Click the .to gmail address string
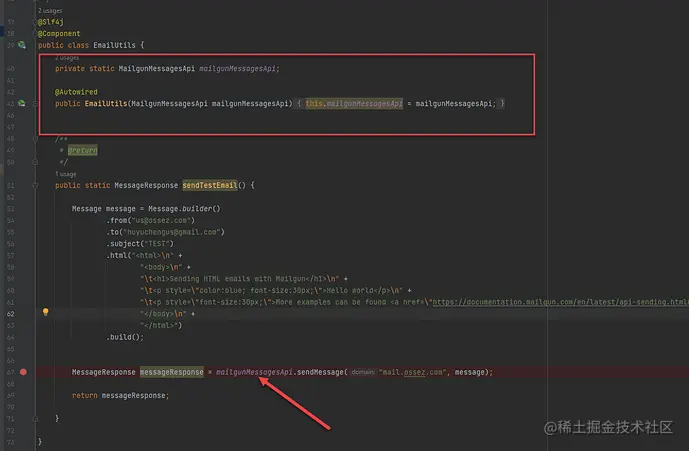Image resolution: width=689 pixels, height=451 pixels. (x=174, y=232)
